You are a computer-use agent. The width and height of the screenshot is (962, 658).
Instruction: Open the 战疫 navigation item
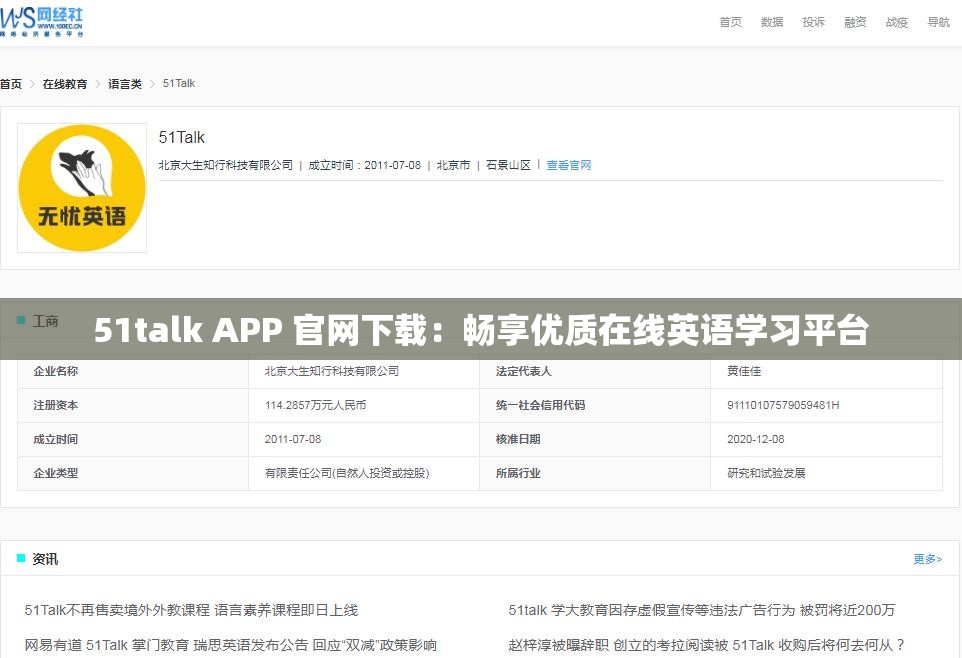(x=896, y=21)
